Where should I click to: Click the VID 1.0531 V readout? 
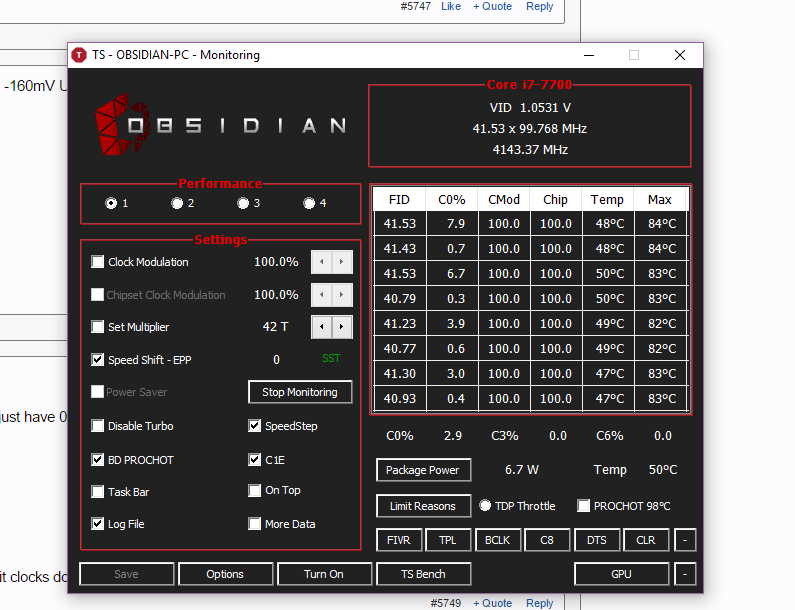[530, 107]
